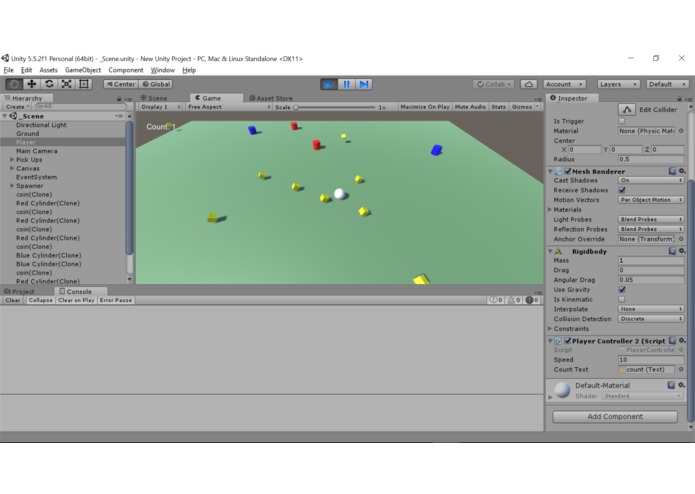Click the Speed value field
695x494 pixels.
pyautogui.click(x=651, y=360)
